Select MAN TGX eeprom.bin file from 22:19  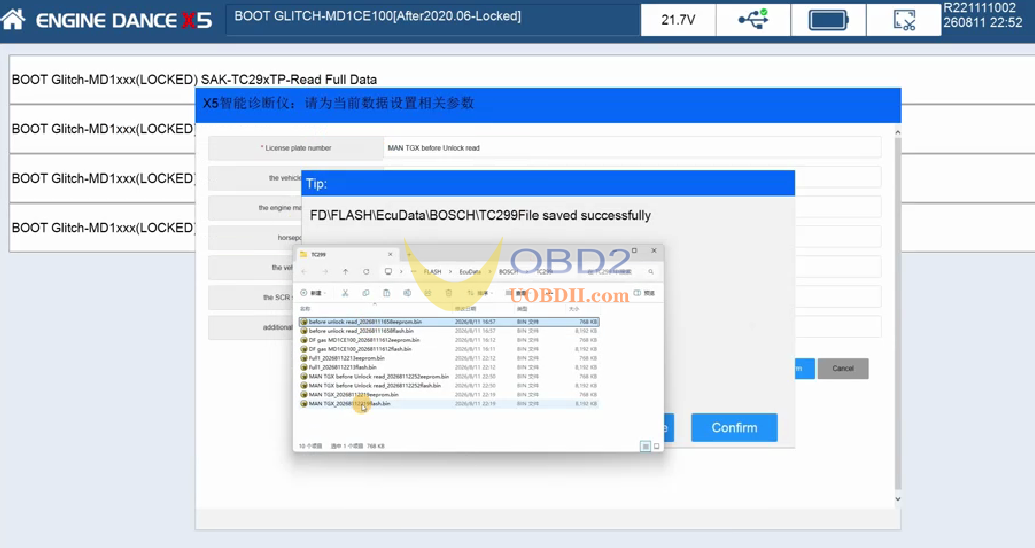pyautogui.click(x=449, y=394)
